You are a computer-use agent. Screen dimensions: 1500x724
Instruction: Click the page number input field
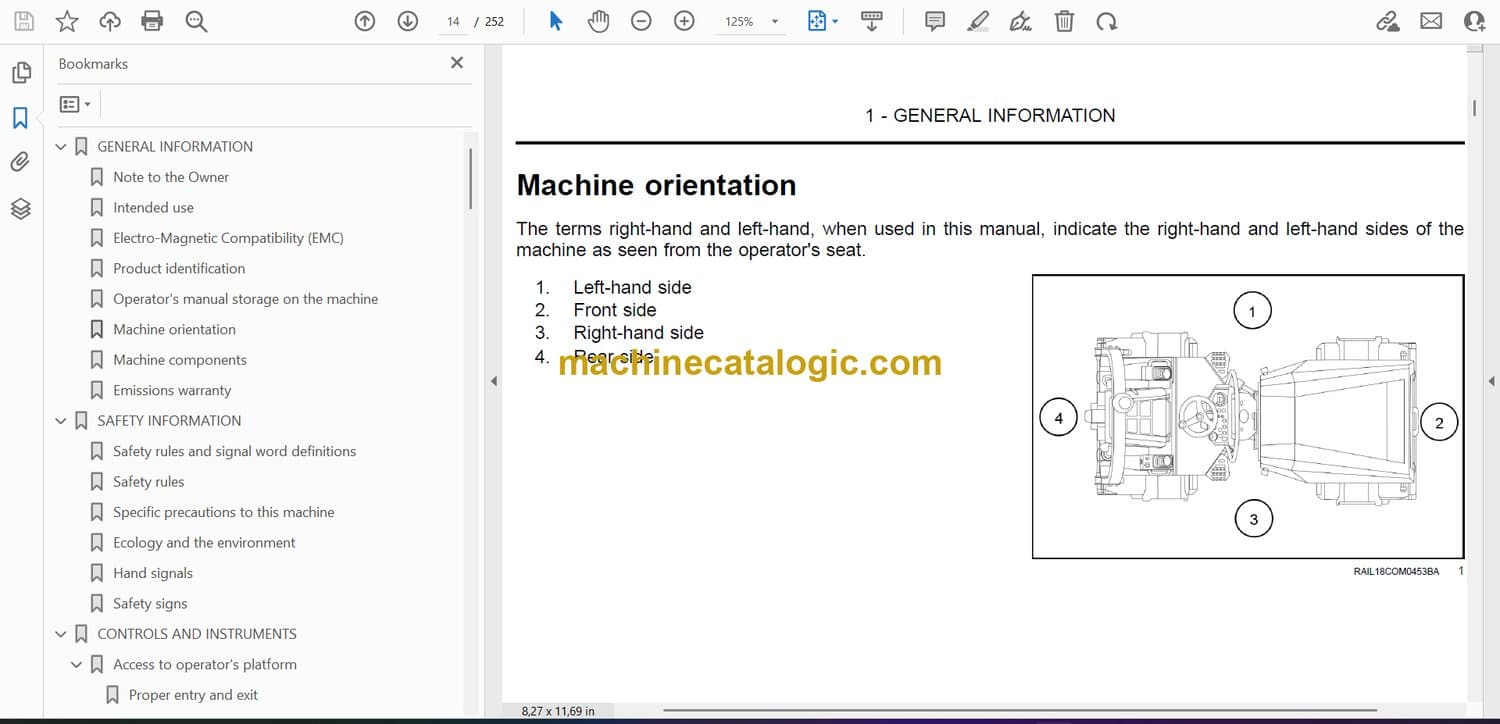pos(453,21)
